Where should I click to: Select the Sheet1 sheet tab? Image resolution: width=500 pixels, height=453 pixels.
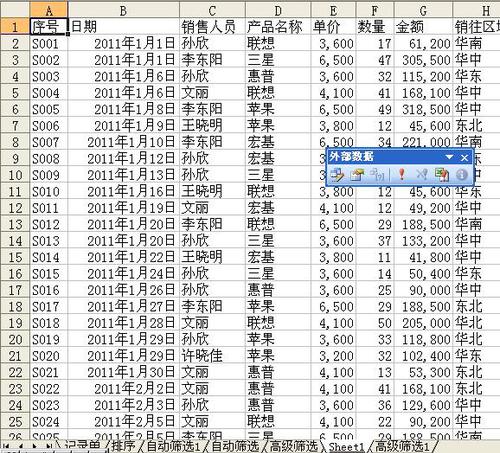click(x=346, y=446)
